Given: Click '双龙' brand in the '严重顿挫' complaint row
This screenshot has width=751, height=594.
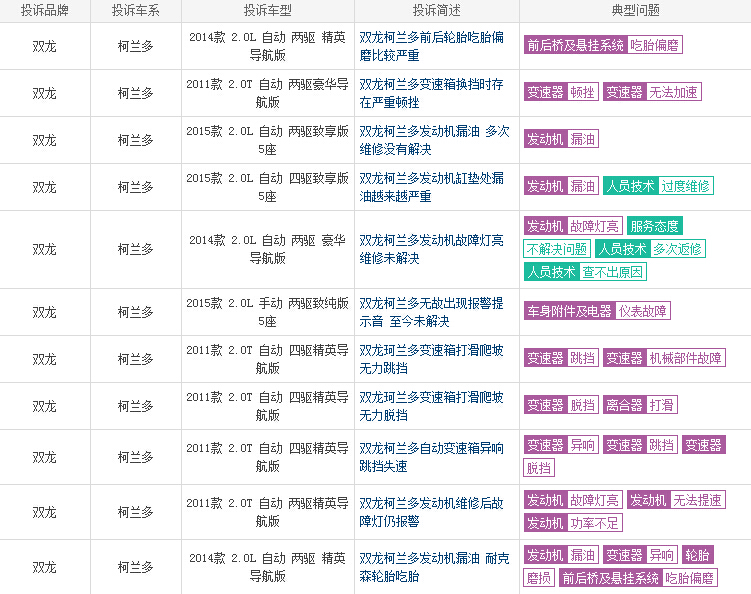Looking at the screenshot, I should 45,93.
